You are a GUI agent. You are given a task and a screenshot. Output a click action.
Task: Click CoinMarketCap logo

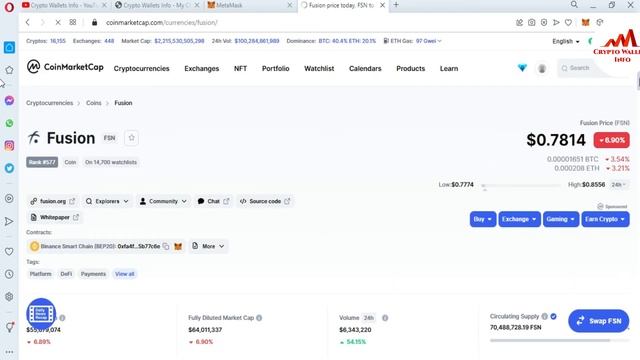point(65,67)
